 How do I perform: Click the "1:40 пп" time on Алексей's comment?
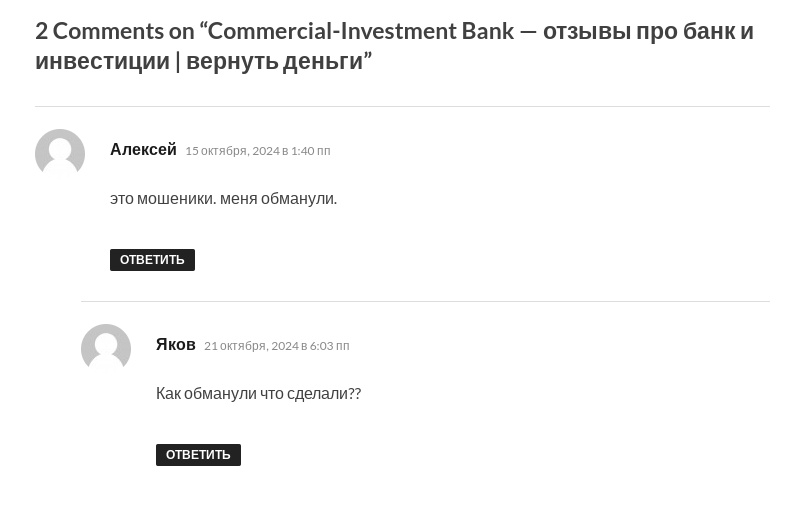coord(310,151)
